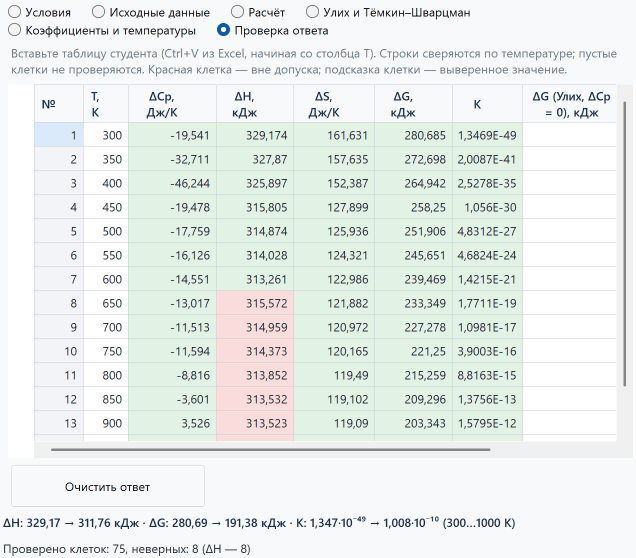This screenshot has height=558, width=636.
Task: Click ΔS cell 119,49
Action: (334, 374)
